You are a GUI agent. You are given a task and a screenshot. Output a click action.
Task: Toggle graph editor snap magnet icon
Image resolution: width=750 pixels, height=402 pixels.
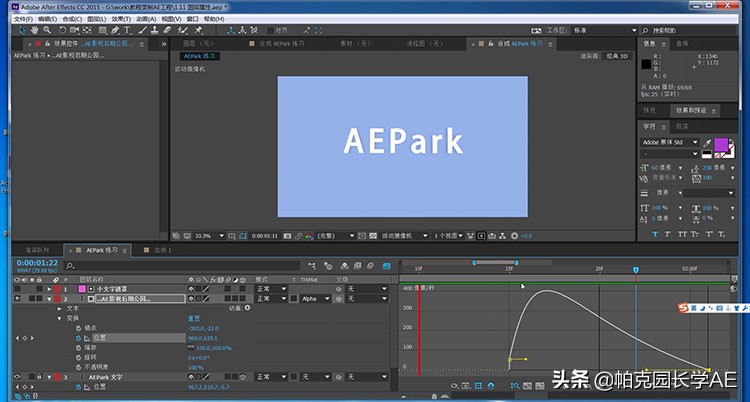[490, 385]
